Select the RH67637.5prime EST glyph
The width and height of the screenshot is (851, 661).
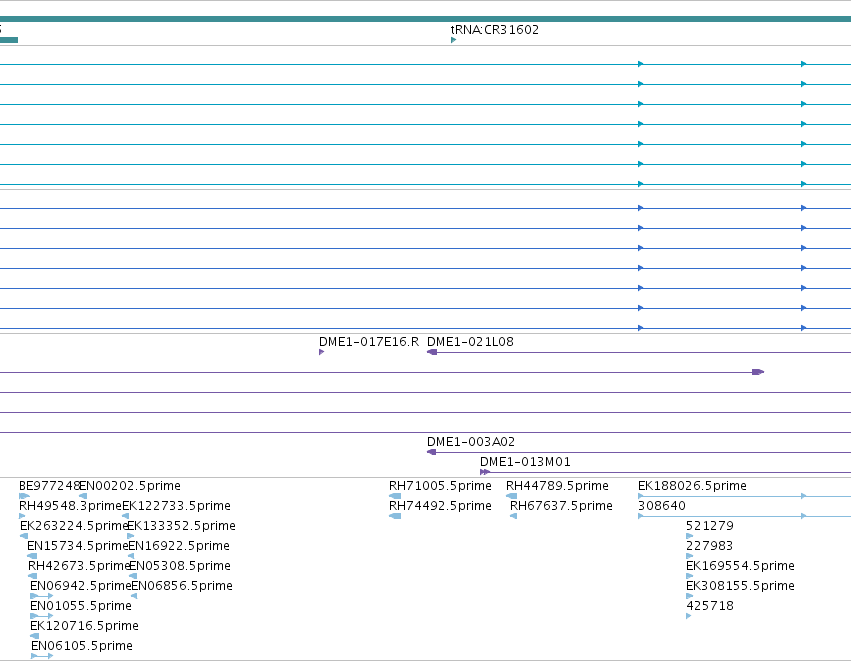point(513,516)
